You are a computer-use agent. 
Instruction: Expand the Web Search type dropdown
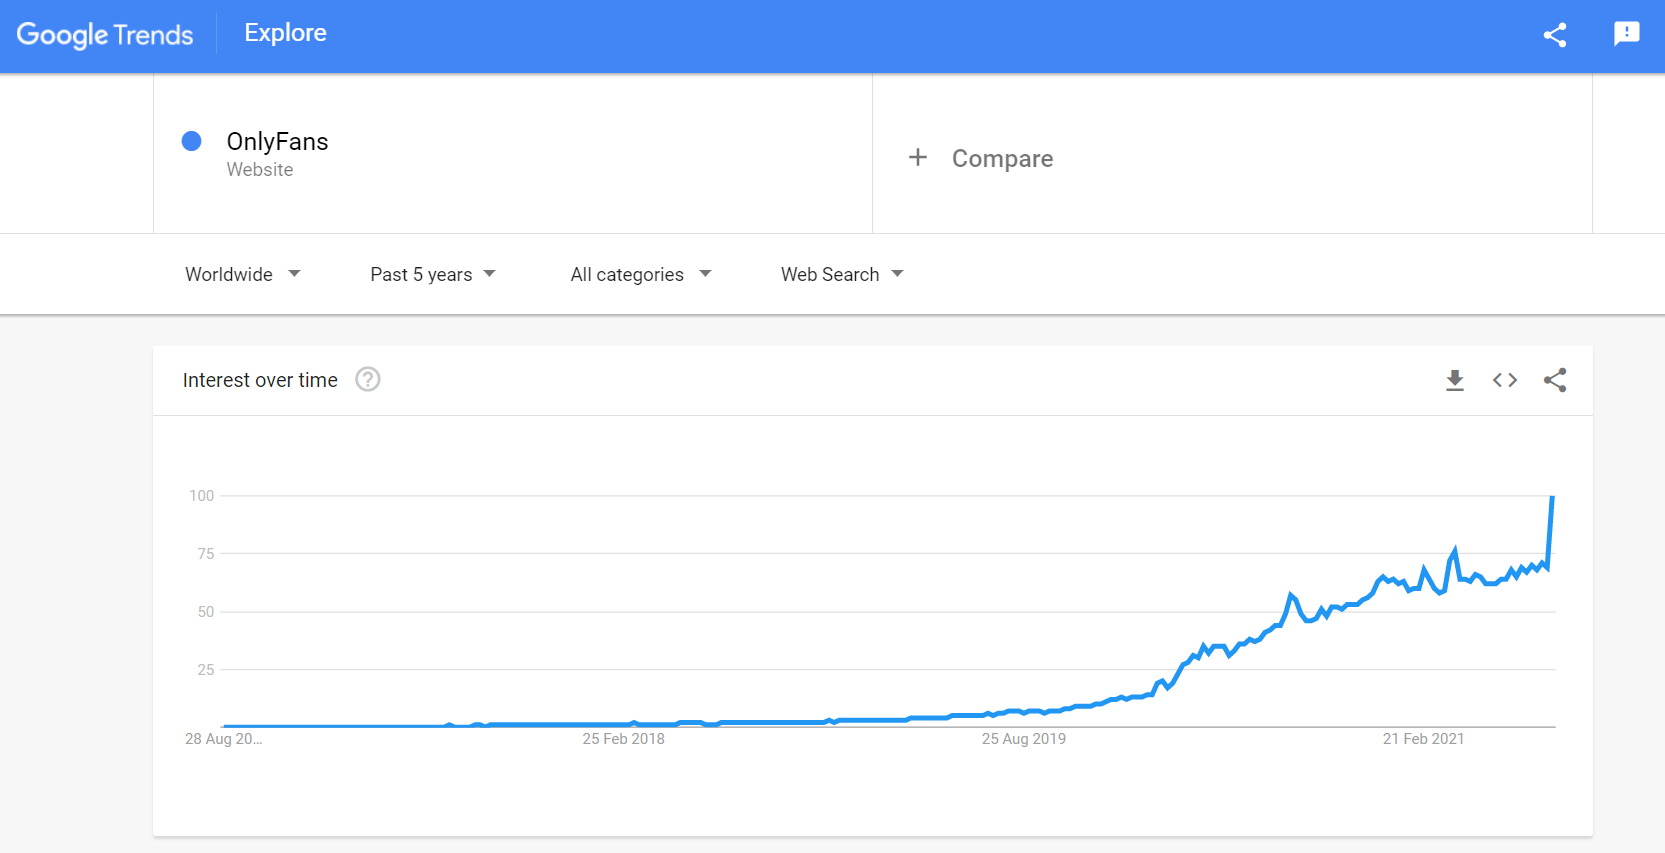tap(842, 274)
